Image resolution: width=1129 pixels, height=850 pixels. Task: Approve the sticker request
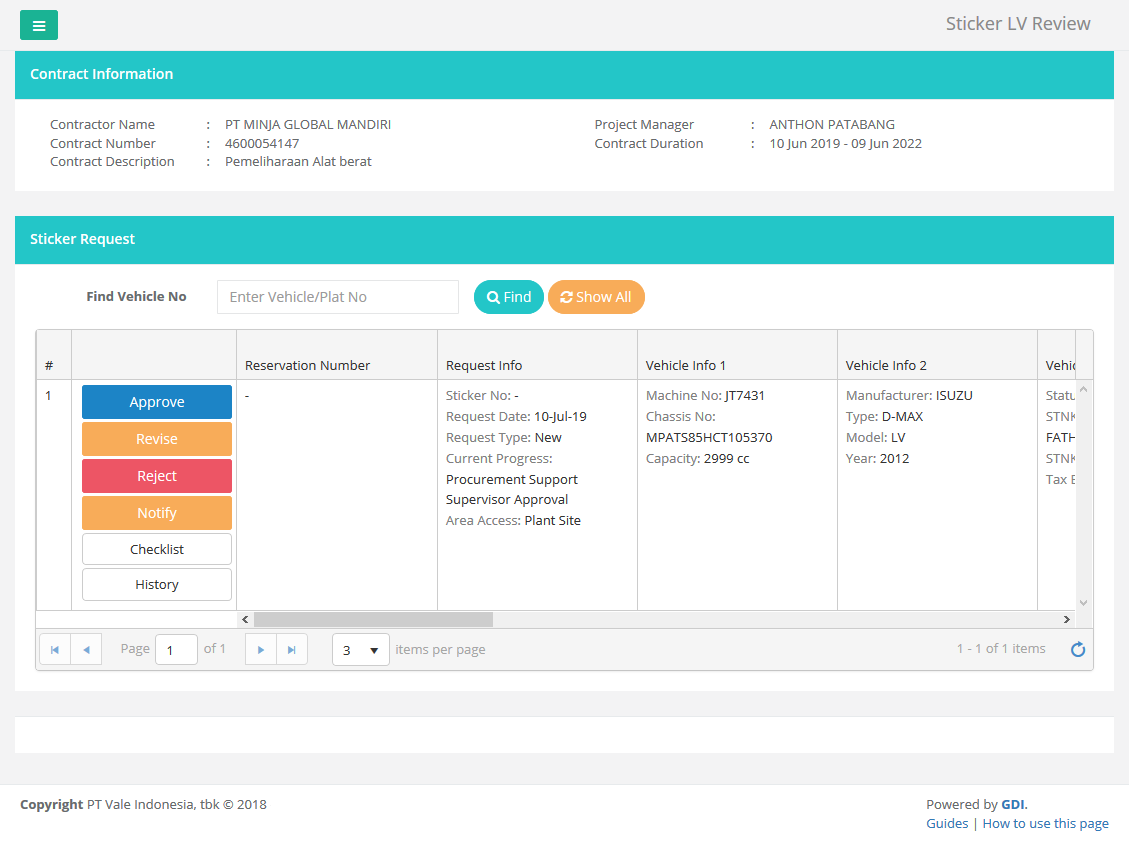coord(157,402)
